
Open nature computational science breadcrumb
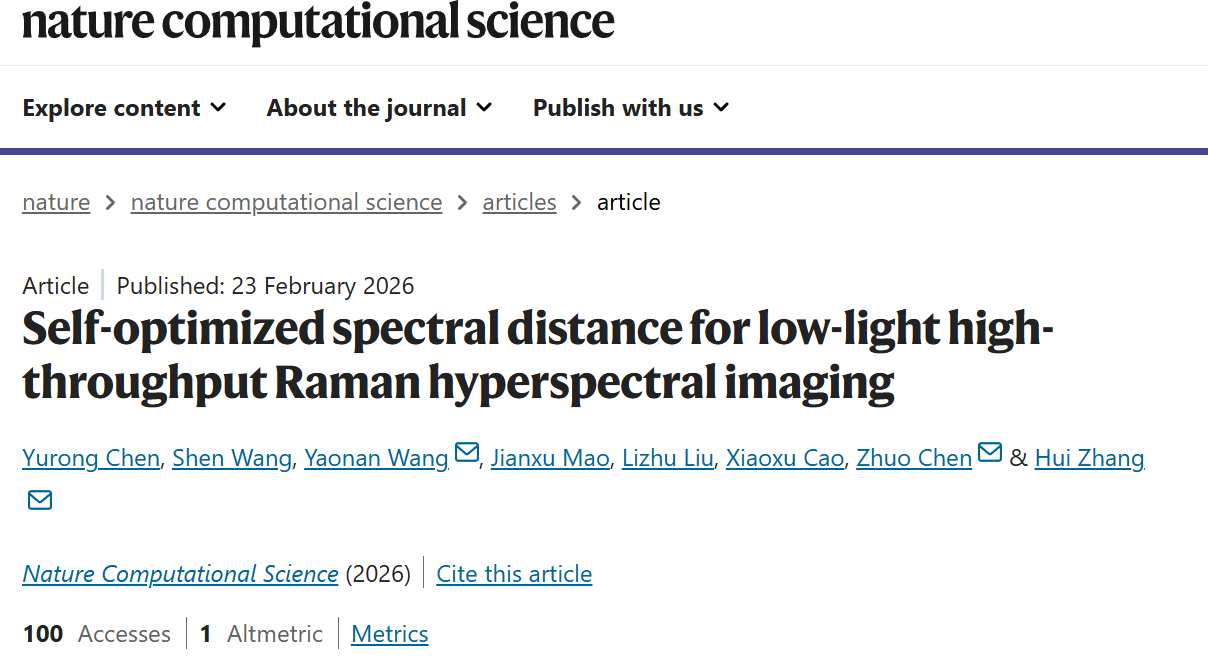[286, 202]
